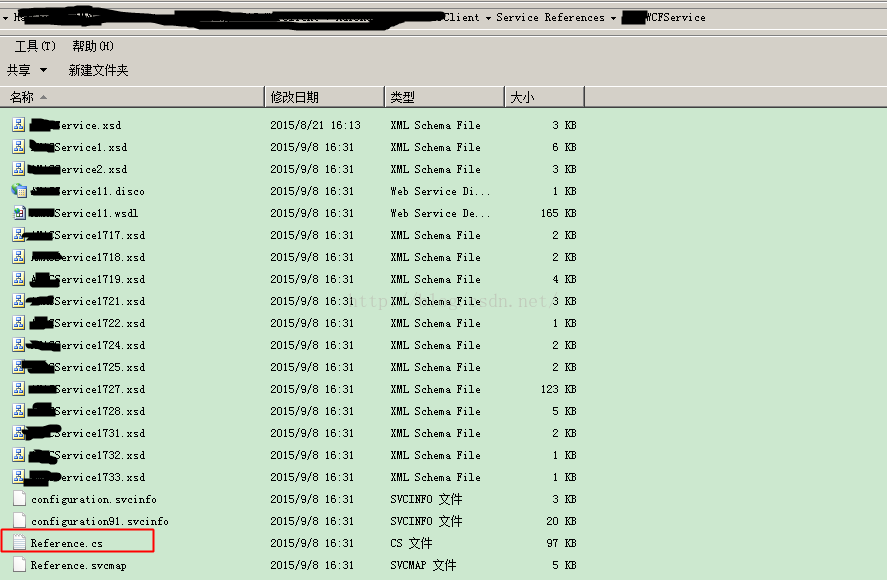Select the file name ending ervice11.disco
887x580 pixels.
87,191
